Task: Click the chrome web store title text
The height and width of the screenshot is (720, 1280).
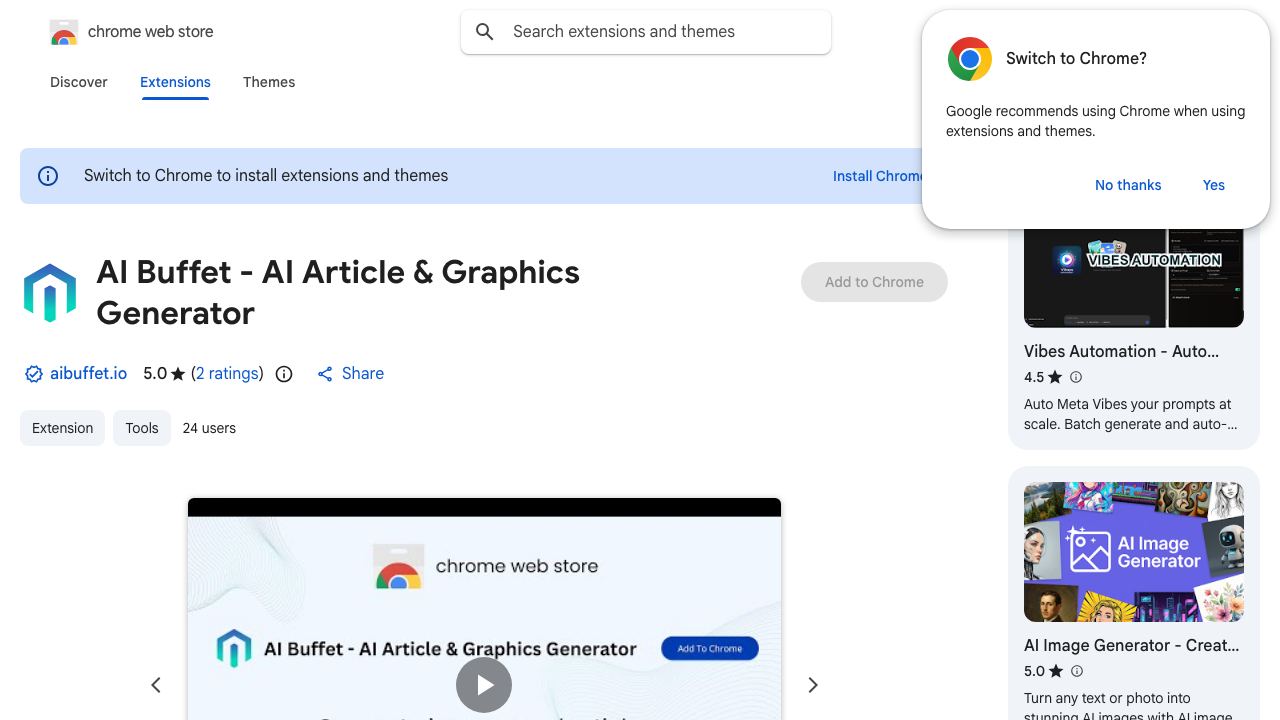Action: (x=151, y=32)
